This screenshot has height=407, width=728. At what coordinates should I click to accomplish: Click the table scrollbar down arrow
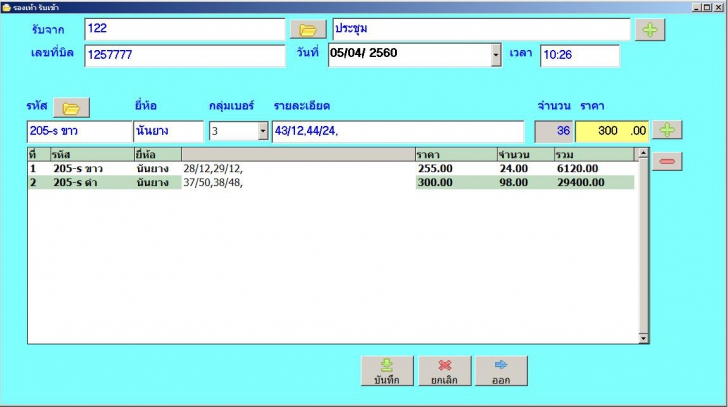click(x=643, y=338)
